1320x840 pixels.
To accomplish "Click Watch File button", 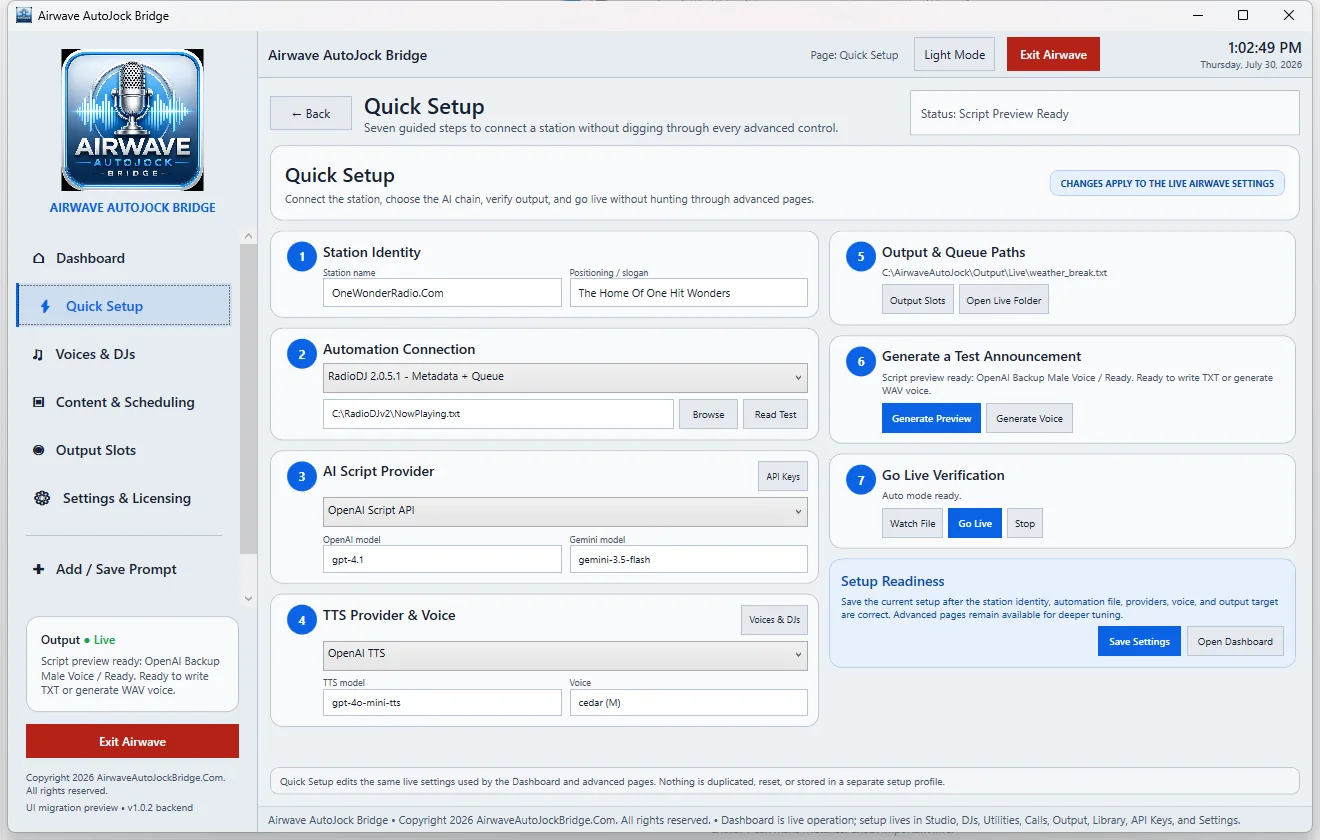I will [913, 523].
